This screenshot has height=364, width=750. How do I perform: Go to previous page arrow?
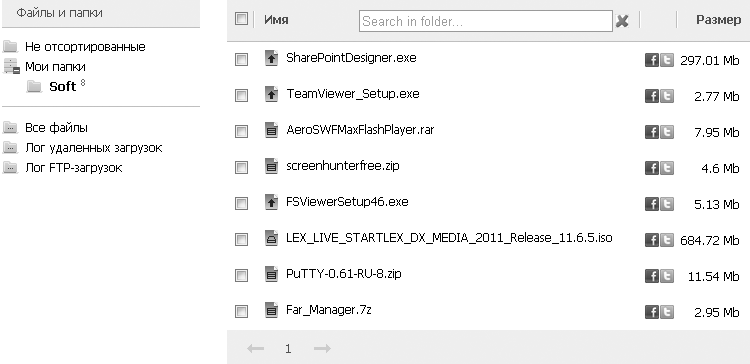(x=255, y=349)
